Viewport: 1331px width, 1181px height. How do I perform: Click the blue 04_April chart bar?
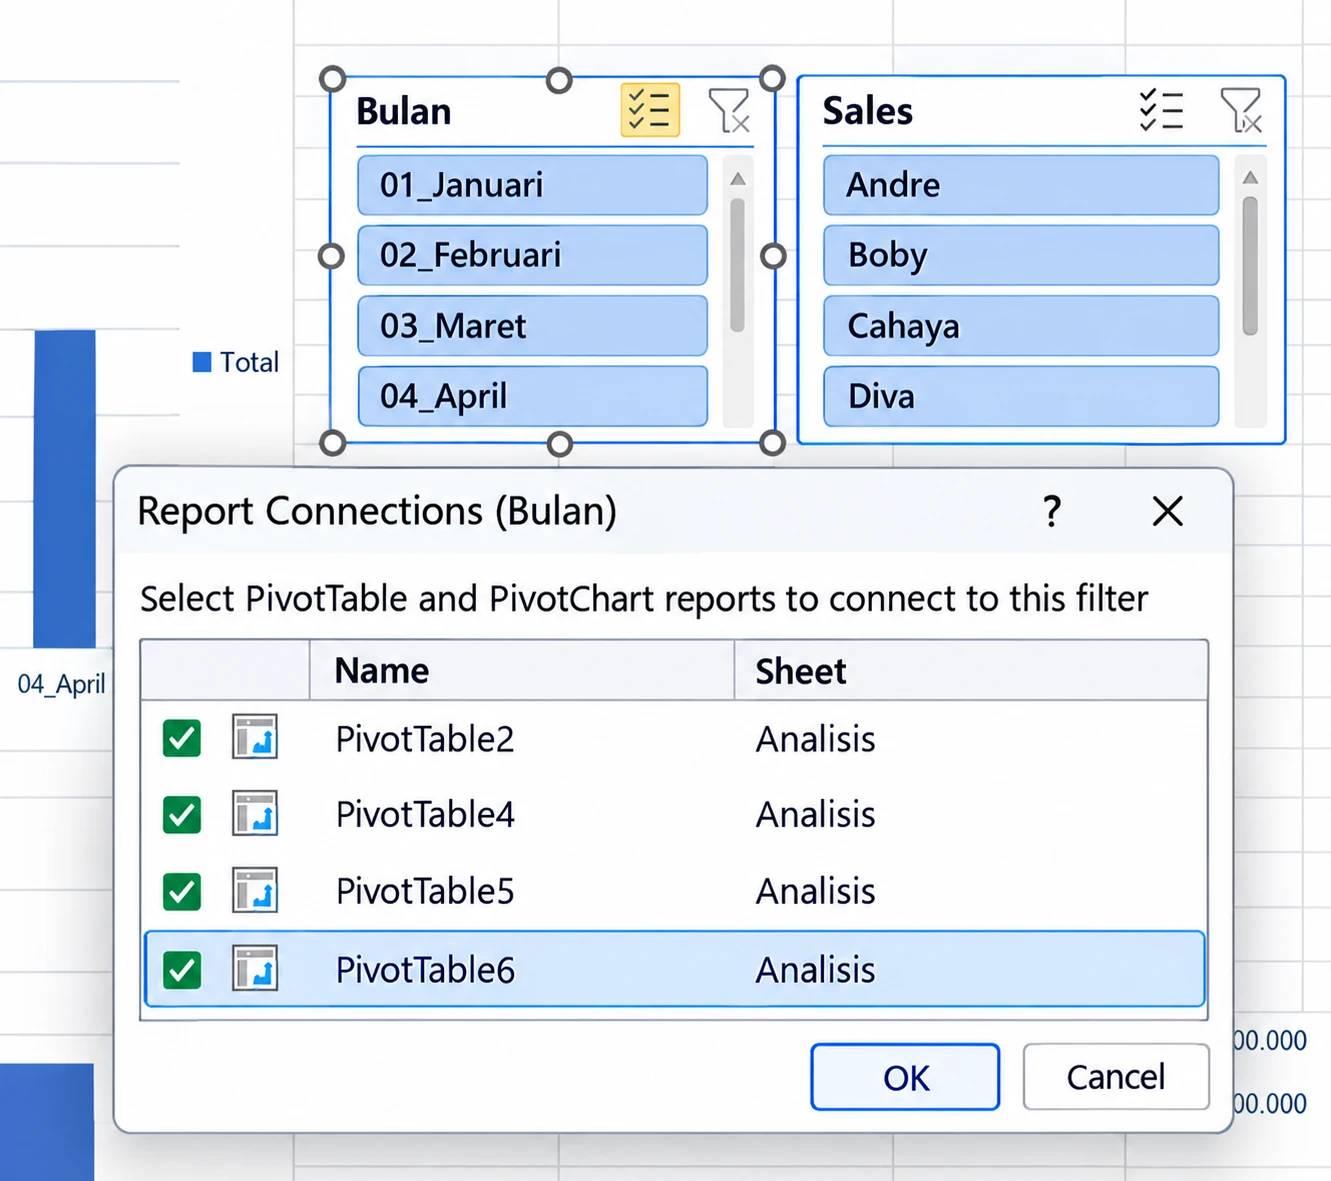tap(65, 489)
